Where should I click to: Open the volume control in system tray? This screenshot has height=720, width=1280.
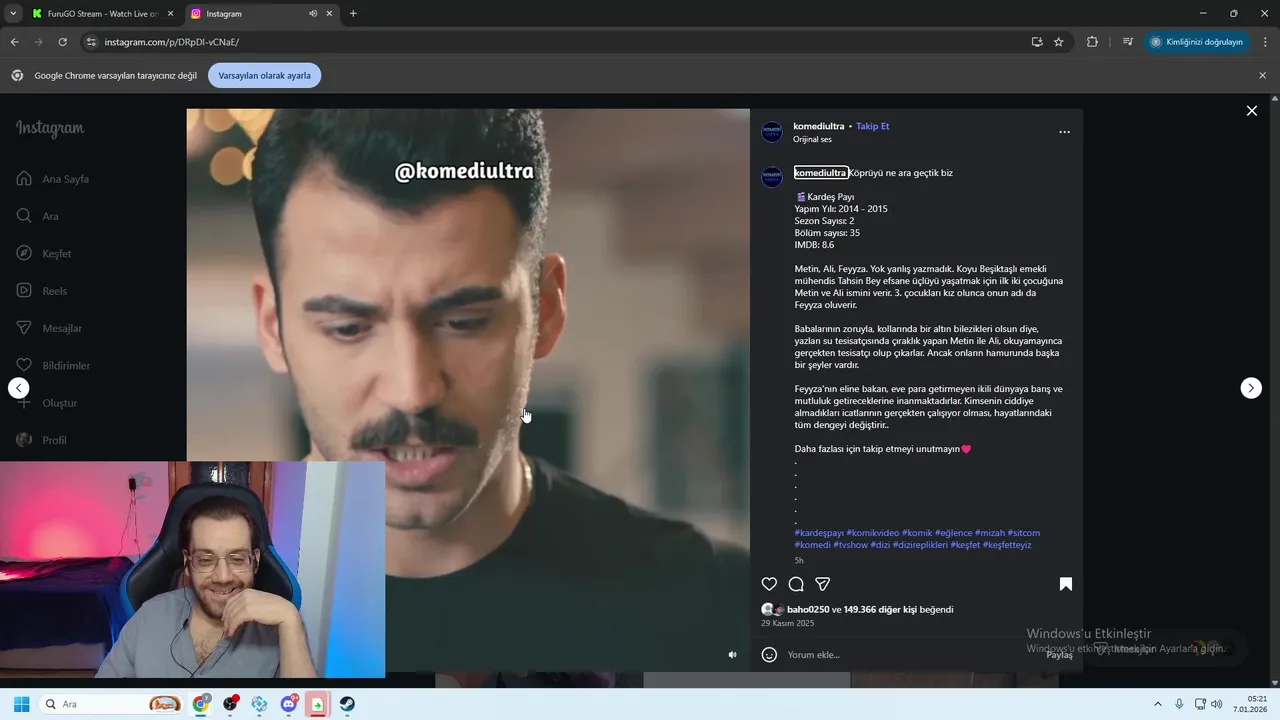point(1216,704)
